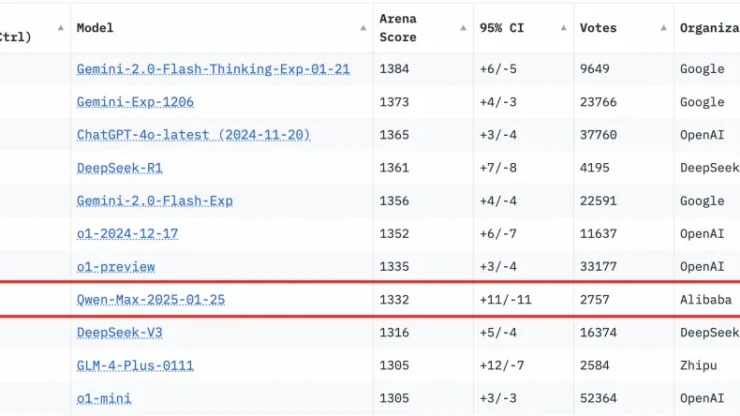Open DeepSeek-V3 model link
Viewport: 740px width, 416px height.
coord(119,333)
